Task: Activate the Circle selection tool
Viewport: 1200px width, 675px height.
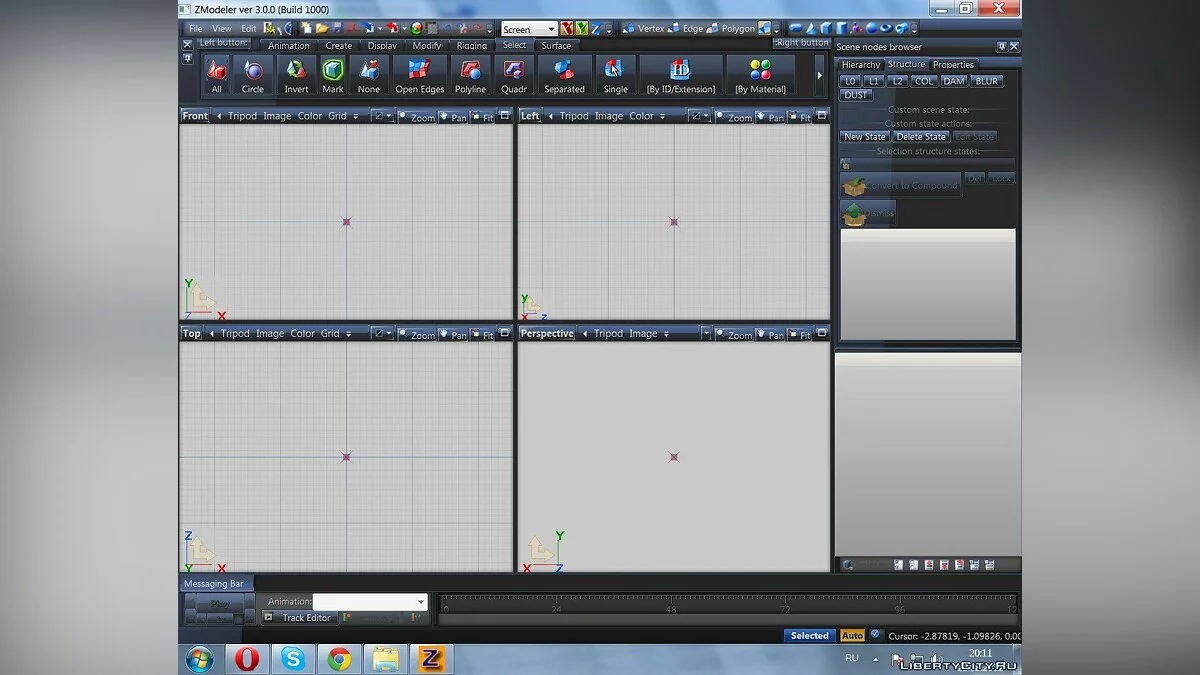Action: click(x=253, y=72)
